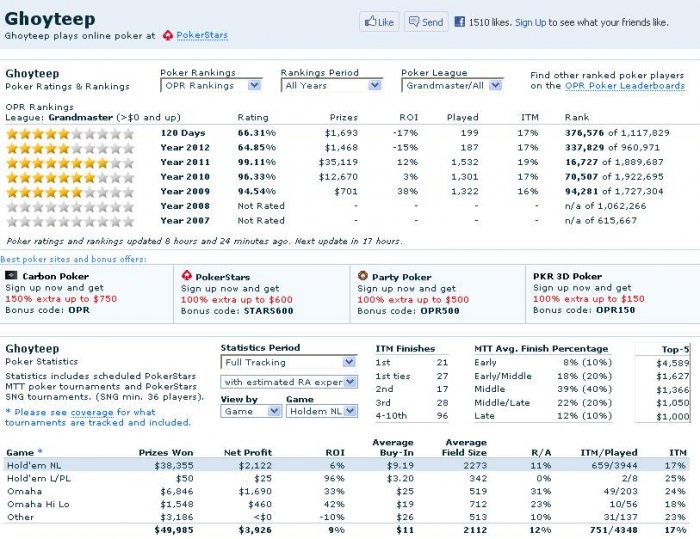Click the Party Poker chip icon

tap(363, 276)
